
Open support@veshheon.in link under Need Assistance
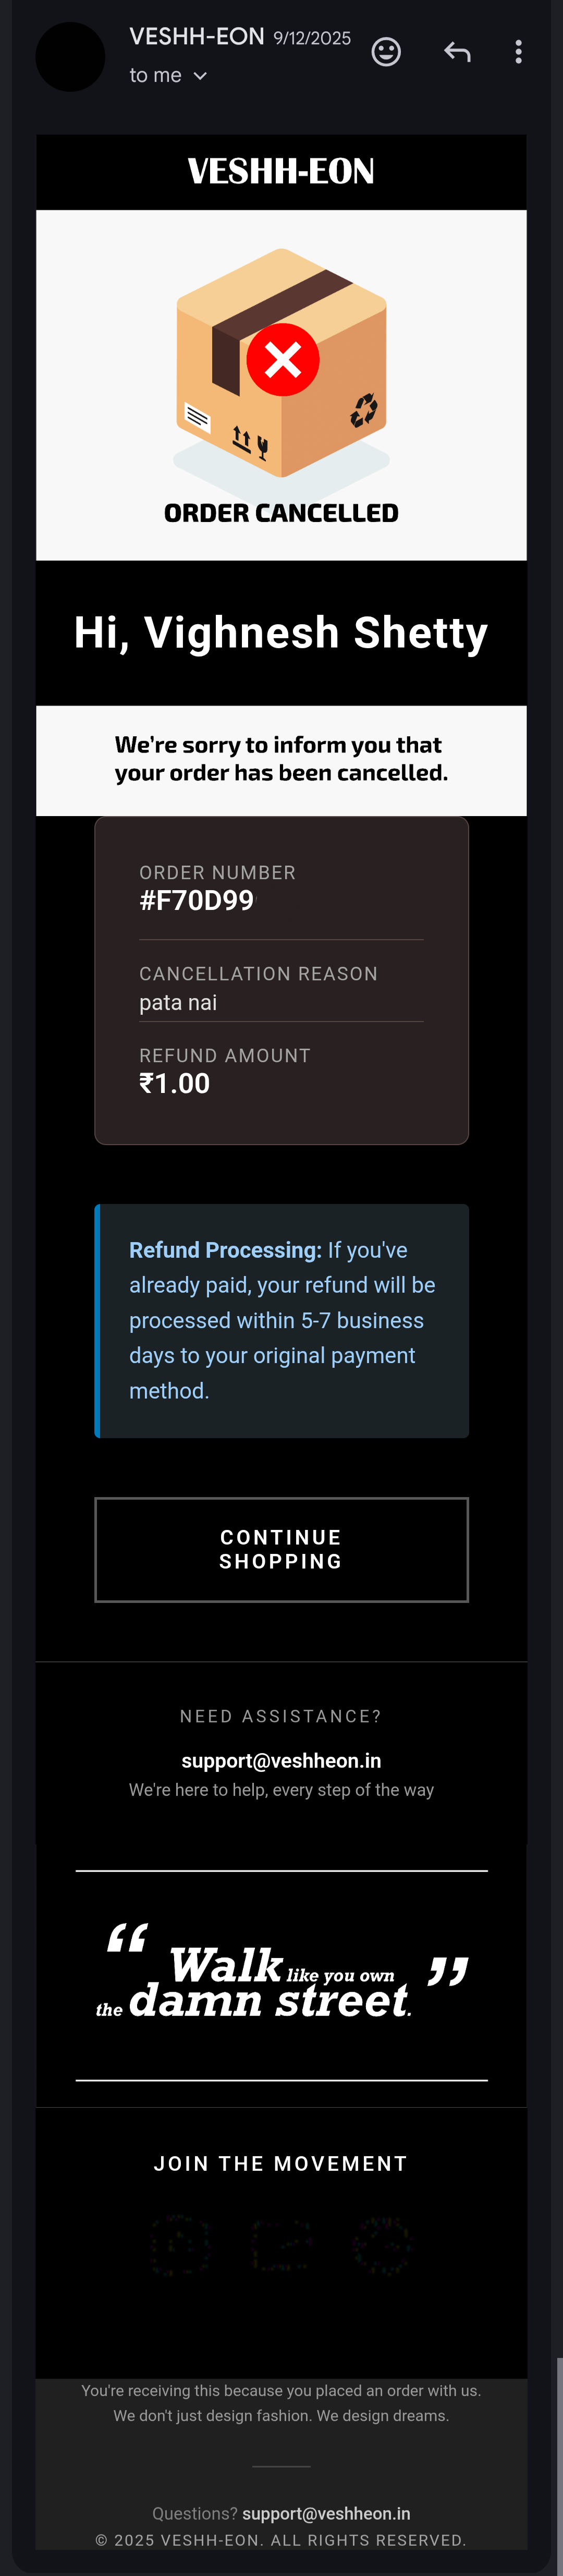(281, 1761)
